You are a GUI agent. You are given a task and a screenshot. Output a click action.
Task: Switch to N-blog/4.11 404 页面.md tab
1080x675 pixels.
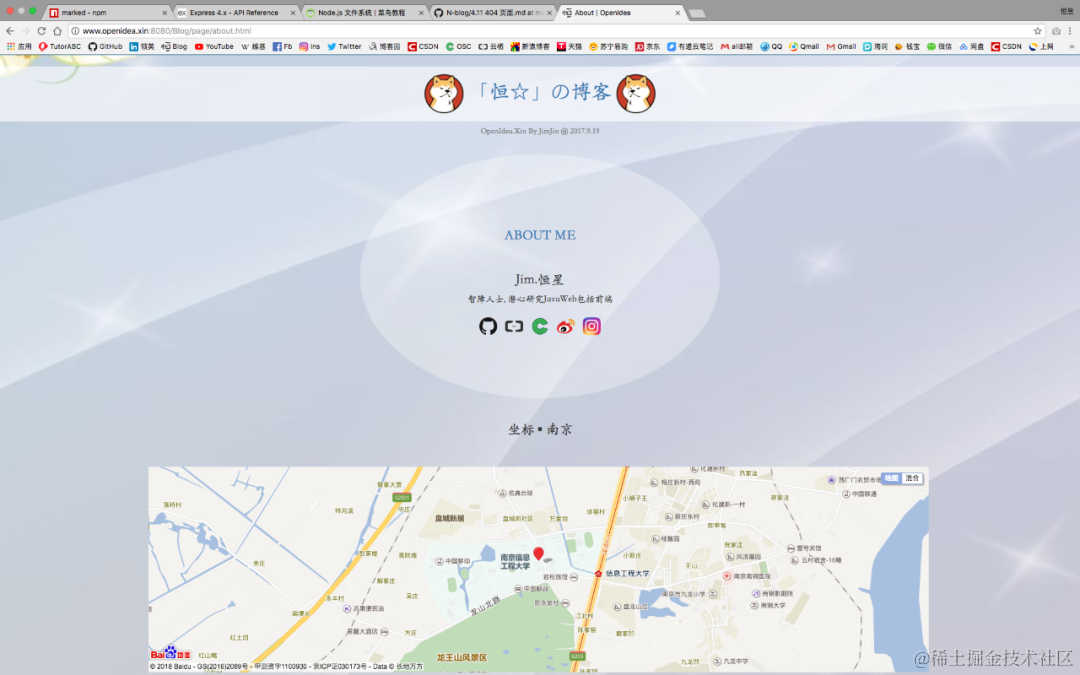(x=492, y=12)
